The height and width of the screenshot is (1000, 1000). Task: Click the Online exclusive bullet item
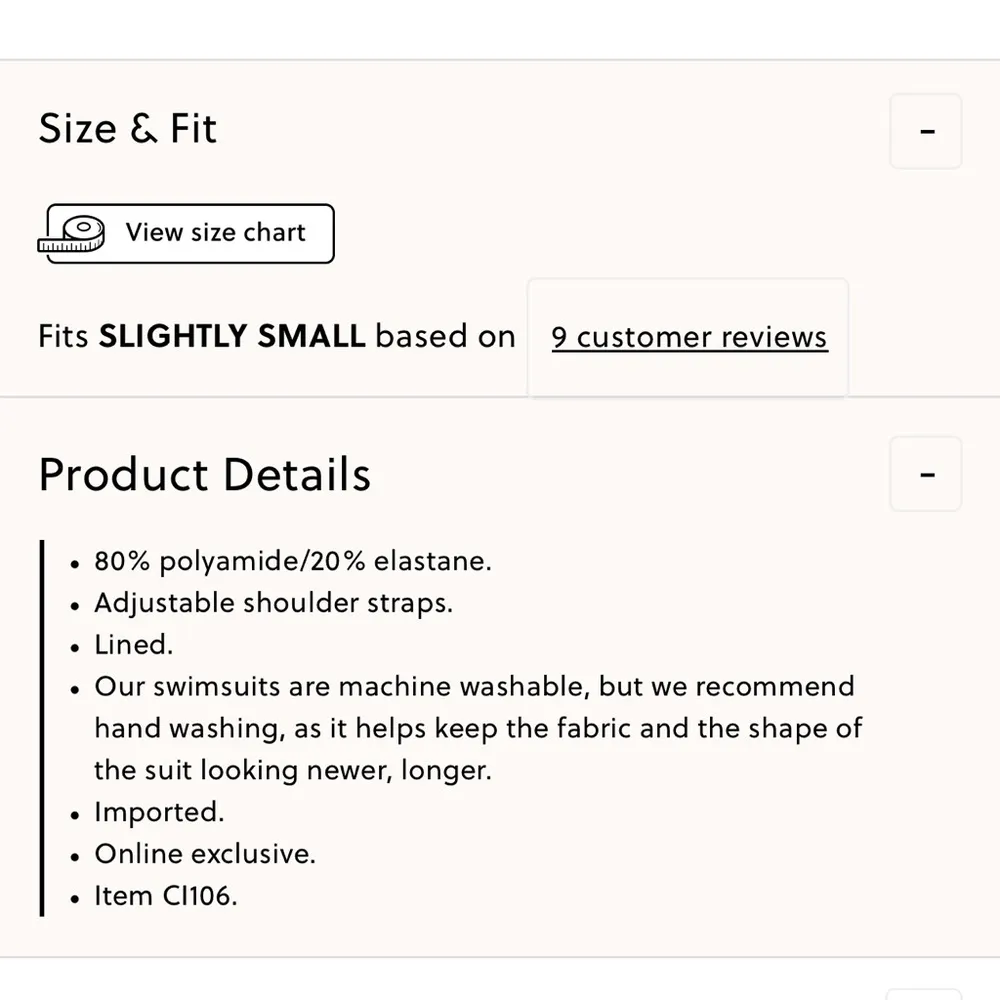pos(205,854)
